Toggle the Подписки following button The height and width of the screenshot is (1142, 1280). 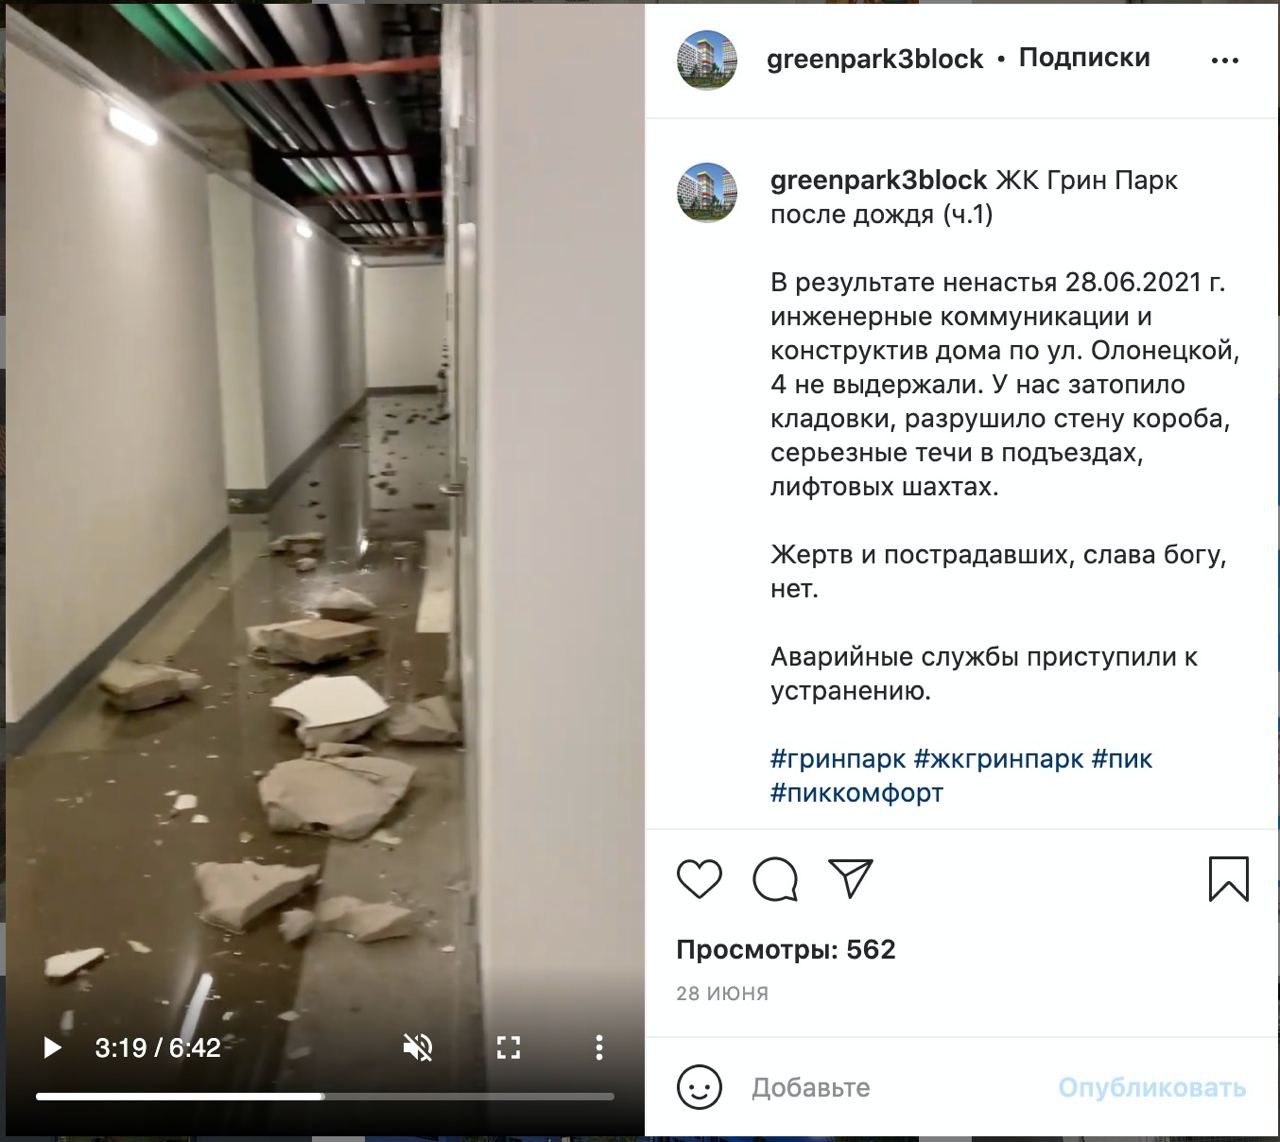(1084, 58)
